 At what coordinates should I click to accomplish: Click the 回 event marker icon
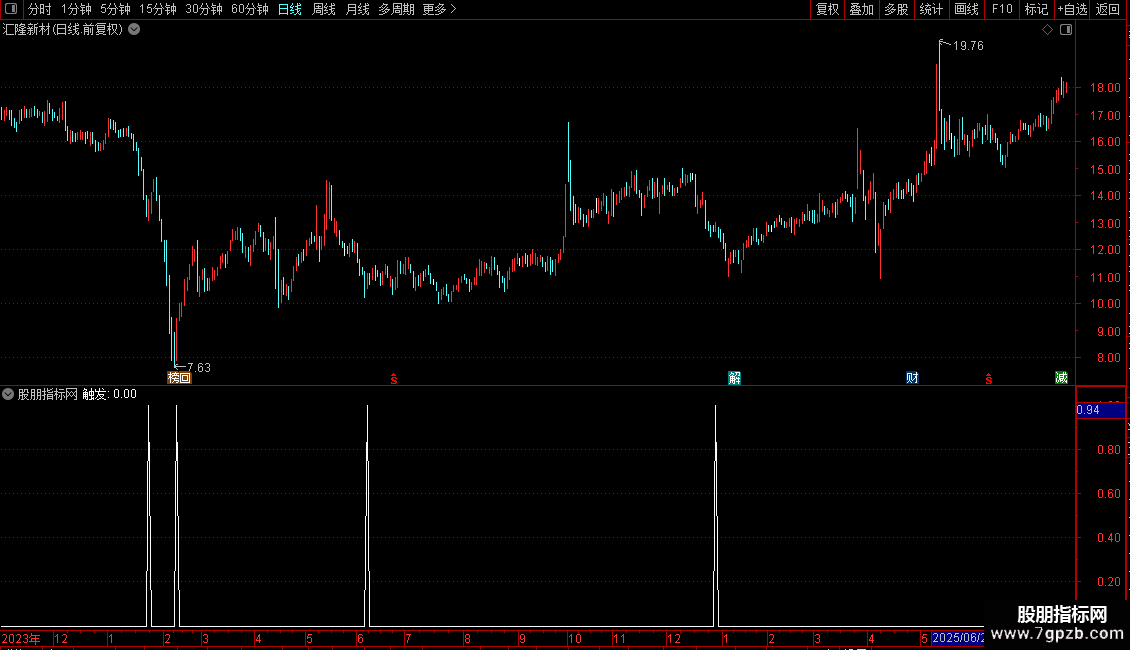(x=185, y=378)
